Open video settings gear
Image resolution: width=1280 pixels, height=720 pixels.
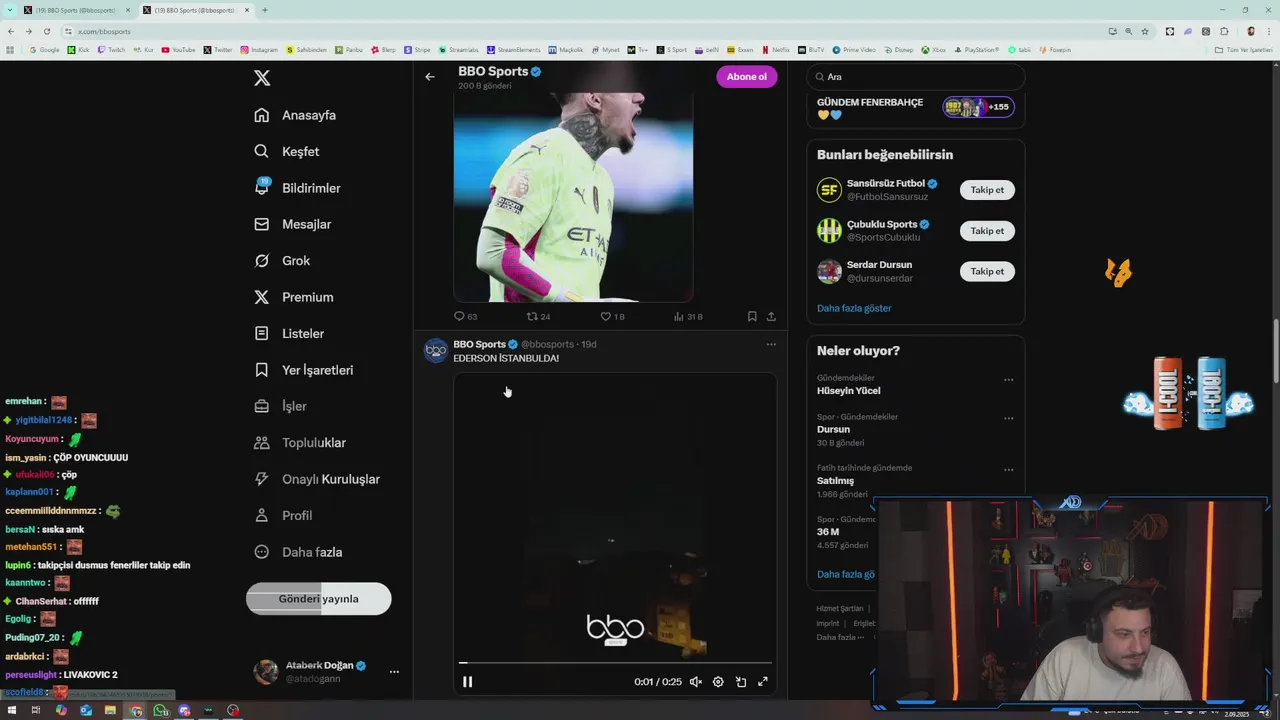coord(718,682)
